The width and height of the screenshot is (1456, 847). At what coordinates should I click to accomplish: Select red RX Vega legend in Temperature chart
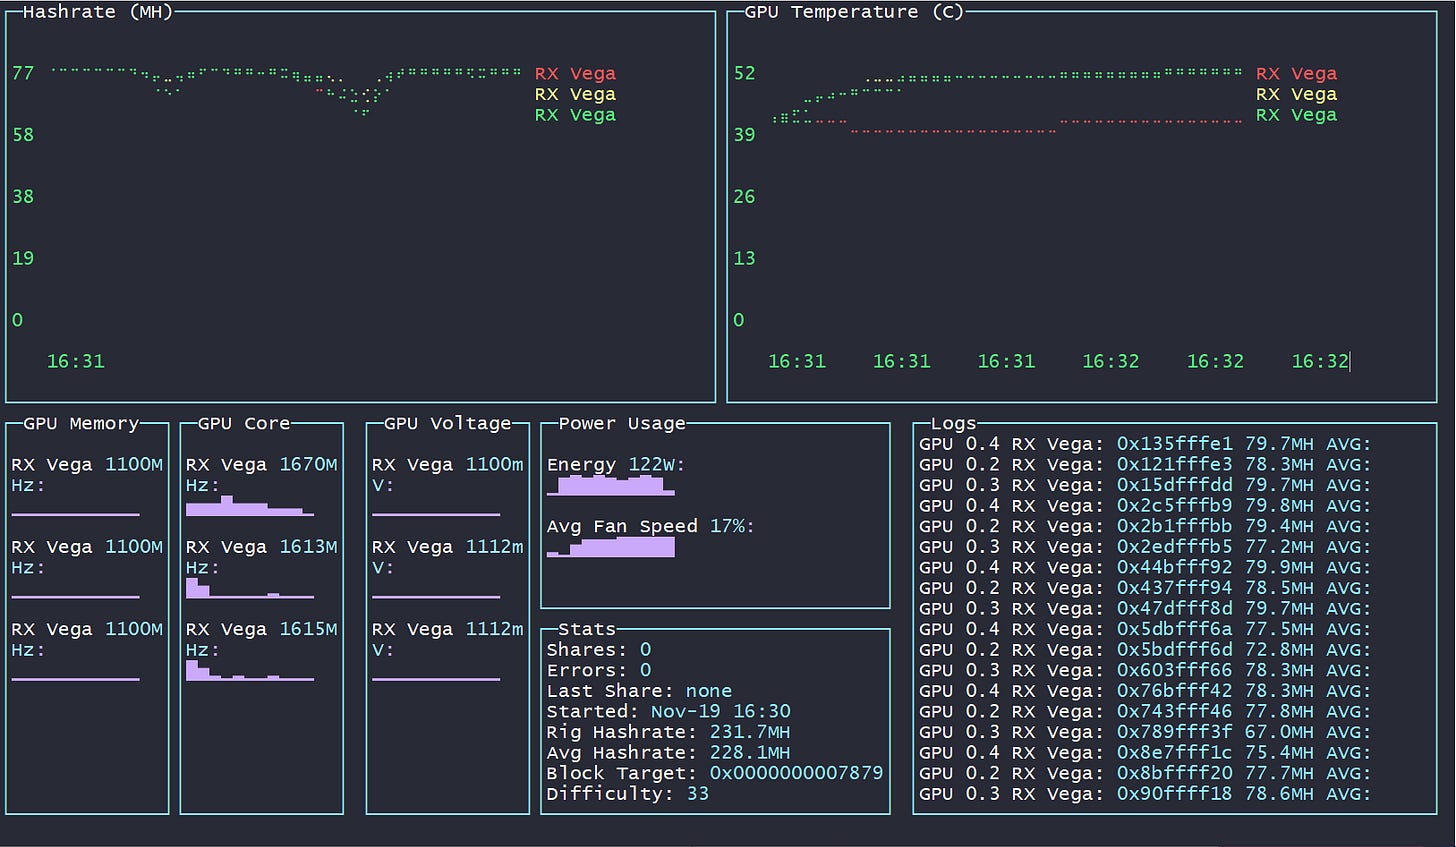coord(1296,73)
